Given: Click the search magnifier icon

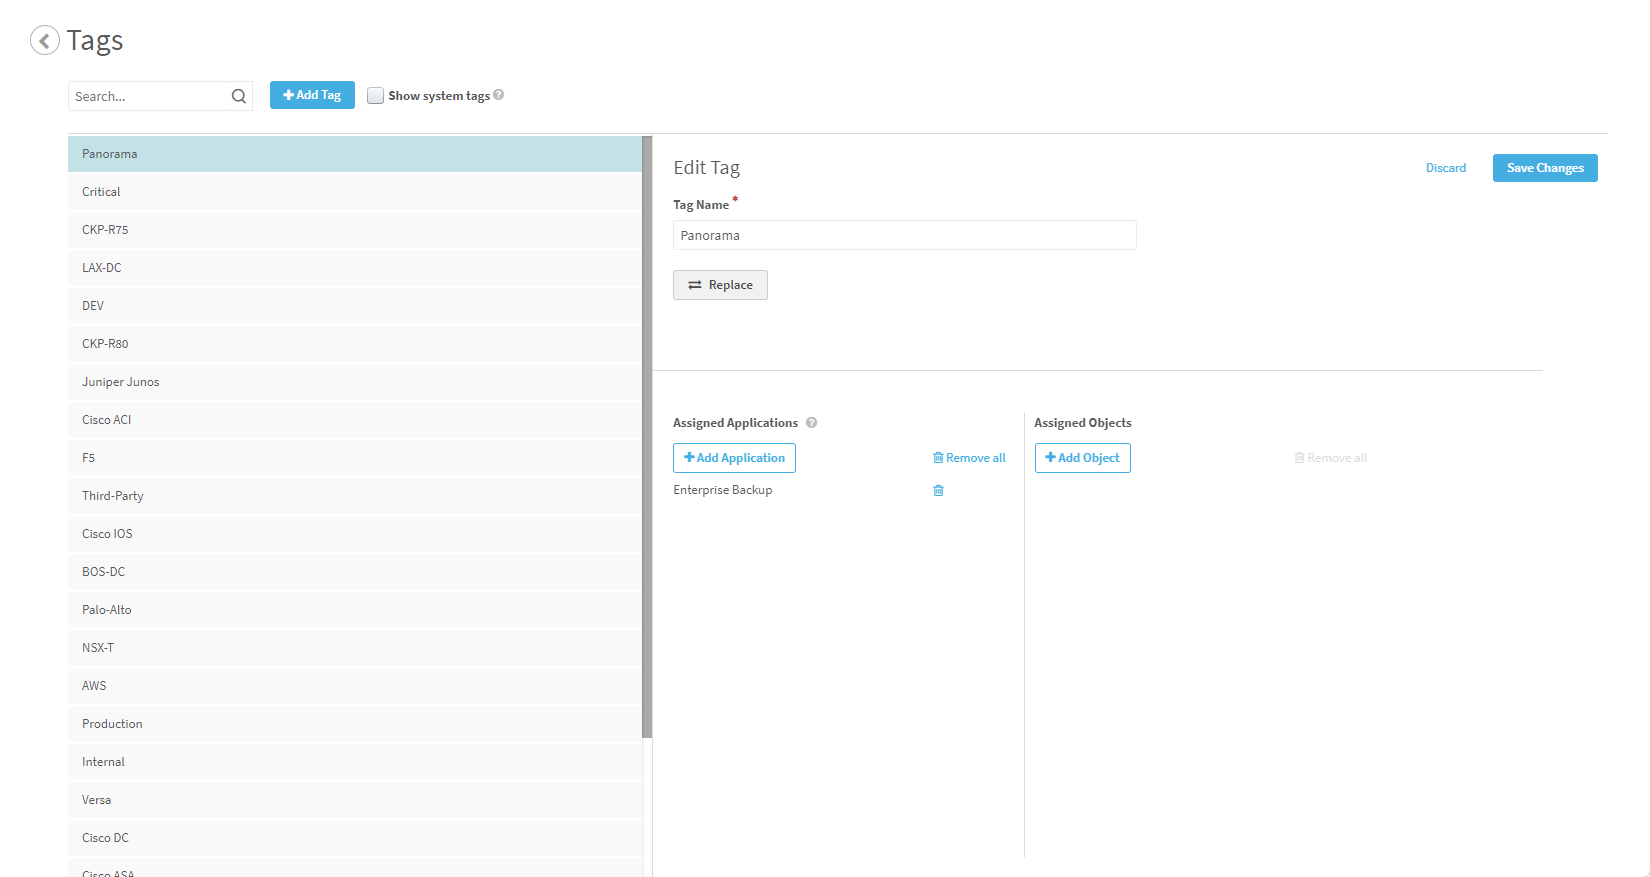Looking at the screenshot, I should [x=239, y=96].
